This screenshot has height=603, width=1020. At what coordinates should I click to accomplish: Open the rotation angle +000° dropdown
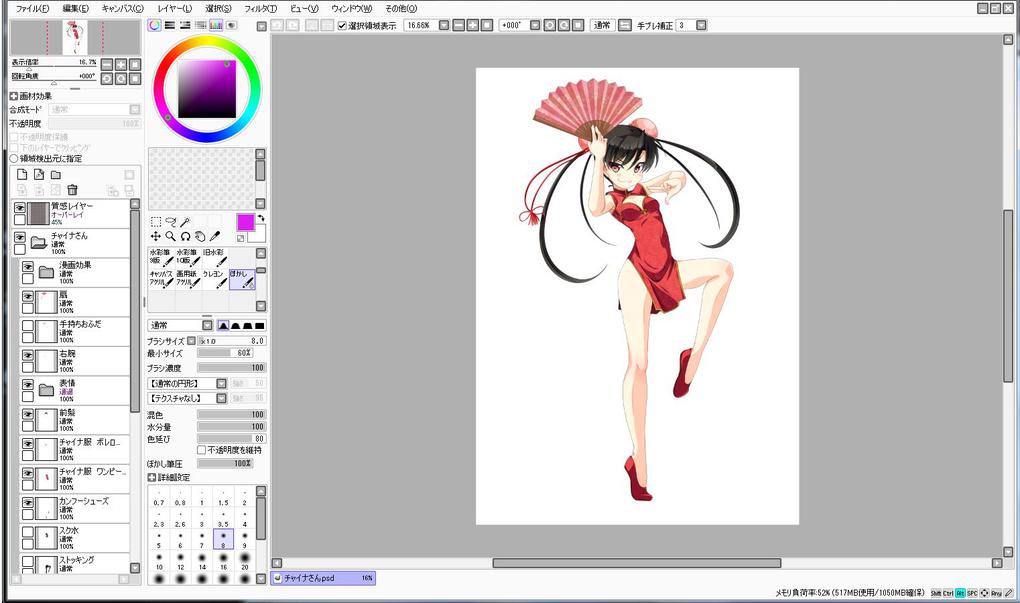point(535,25)
